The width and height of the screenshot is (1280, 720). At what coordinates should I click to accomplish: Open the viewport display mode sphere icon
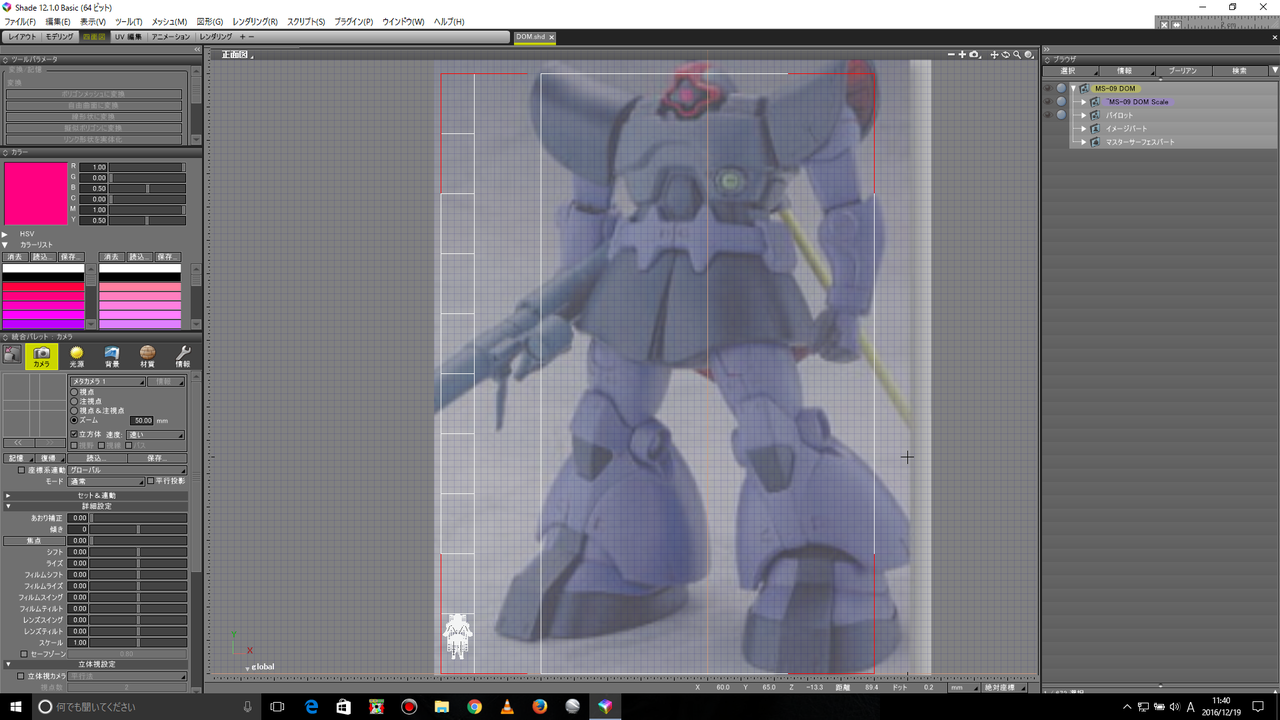(1029, 55)
